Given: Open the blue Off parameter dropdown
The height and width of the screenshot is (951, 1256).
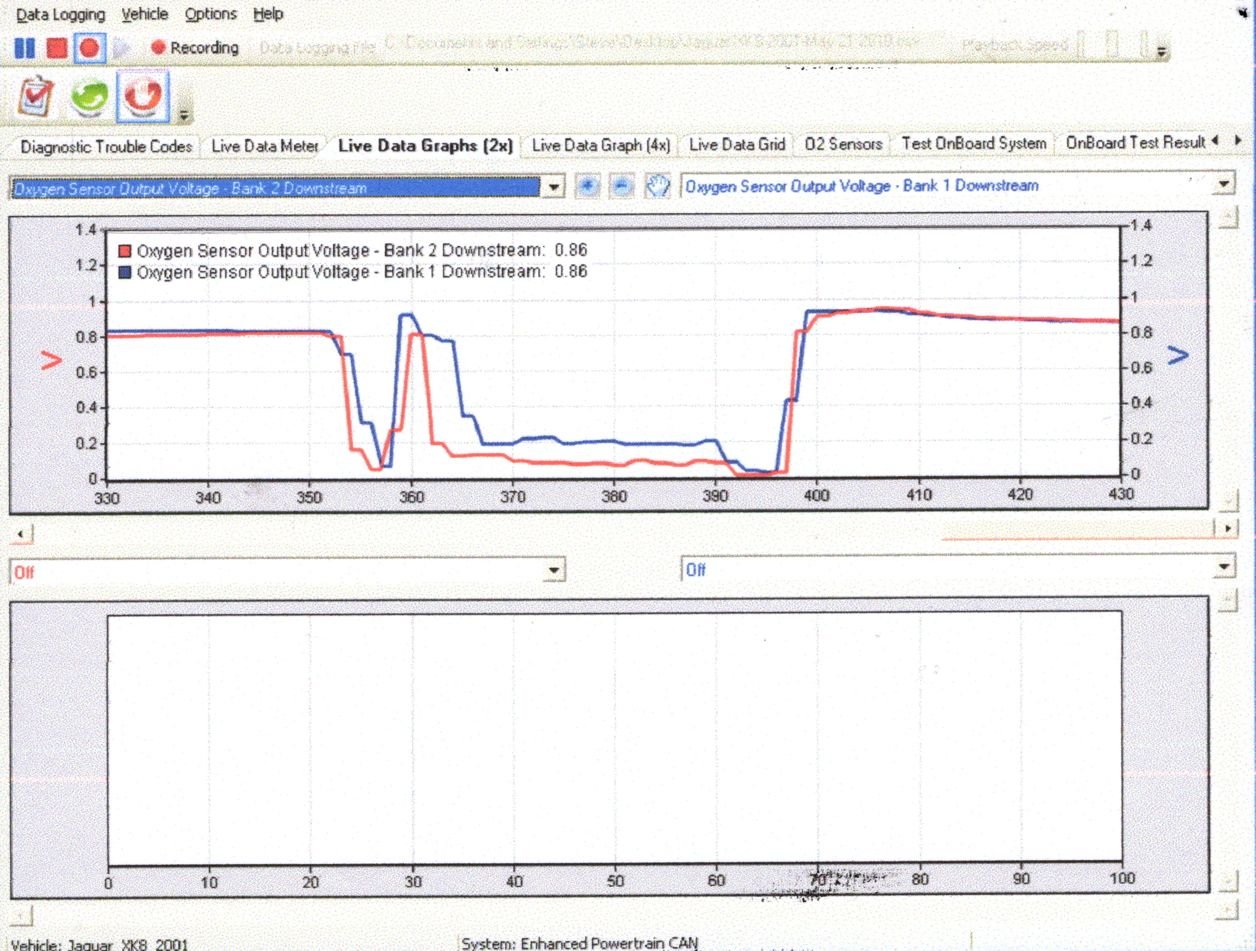Looking at the screenshot, I should click(1225, 568).
